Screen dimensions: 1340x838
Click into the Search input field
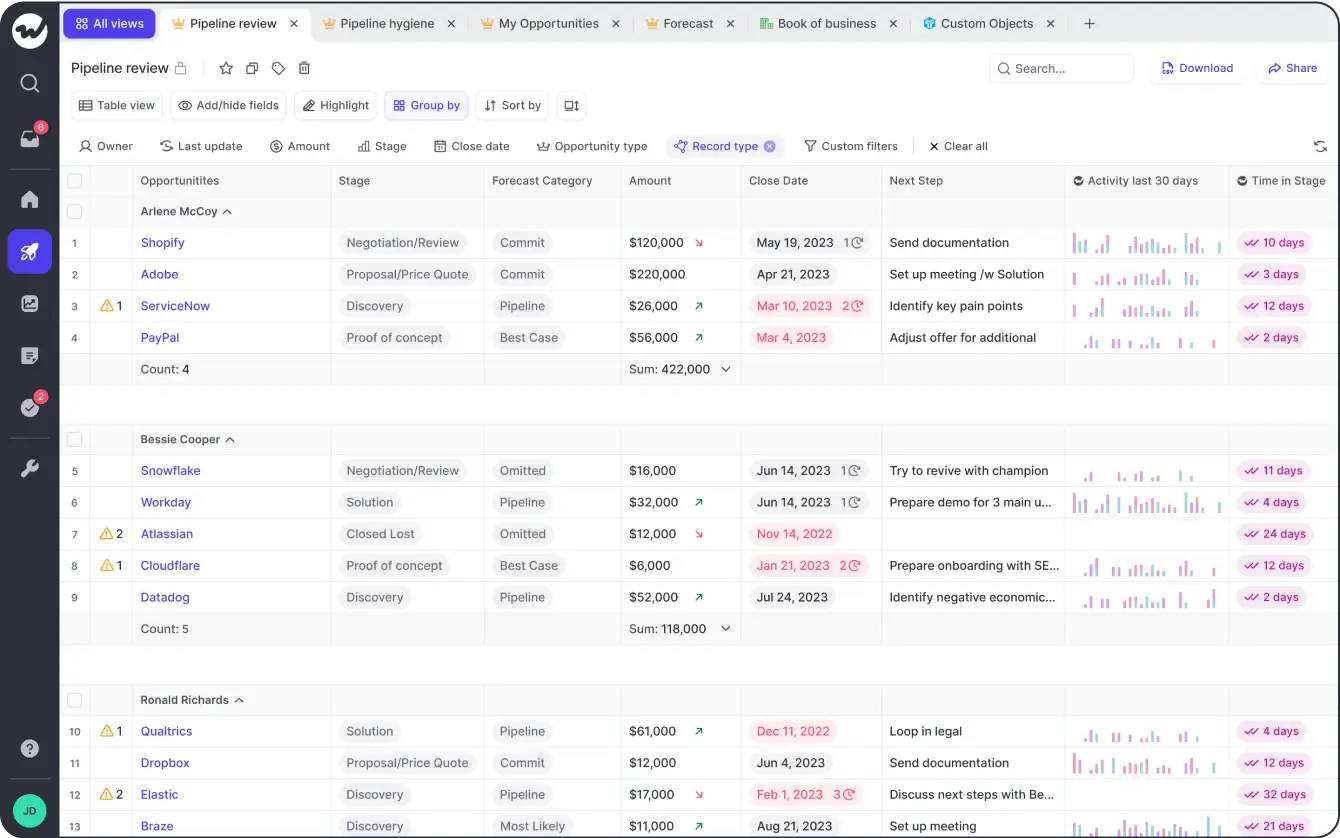click(1062, 68)
